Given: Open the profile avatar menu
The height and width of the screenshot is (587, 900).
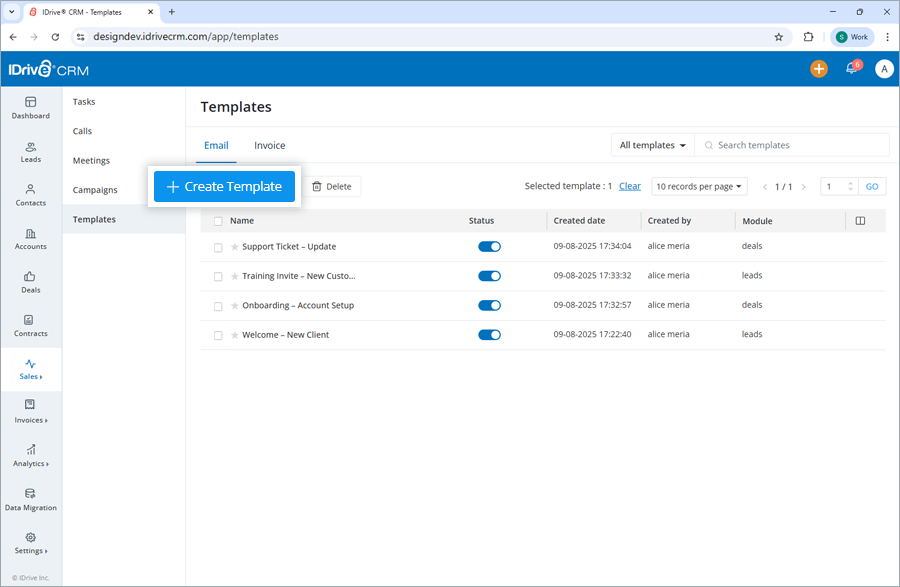Looking at the screenshot, I should [883, 69].
